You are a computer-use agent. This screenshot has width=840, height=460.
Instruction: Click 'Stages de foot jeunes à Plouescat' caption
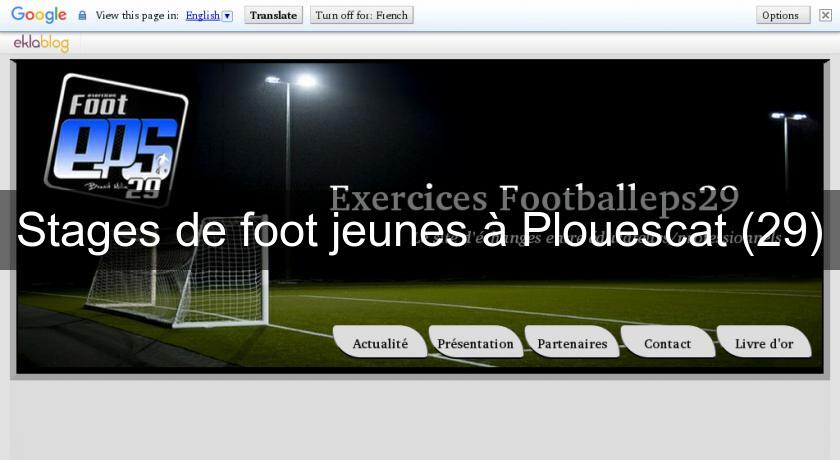tap(420, 230)
